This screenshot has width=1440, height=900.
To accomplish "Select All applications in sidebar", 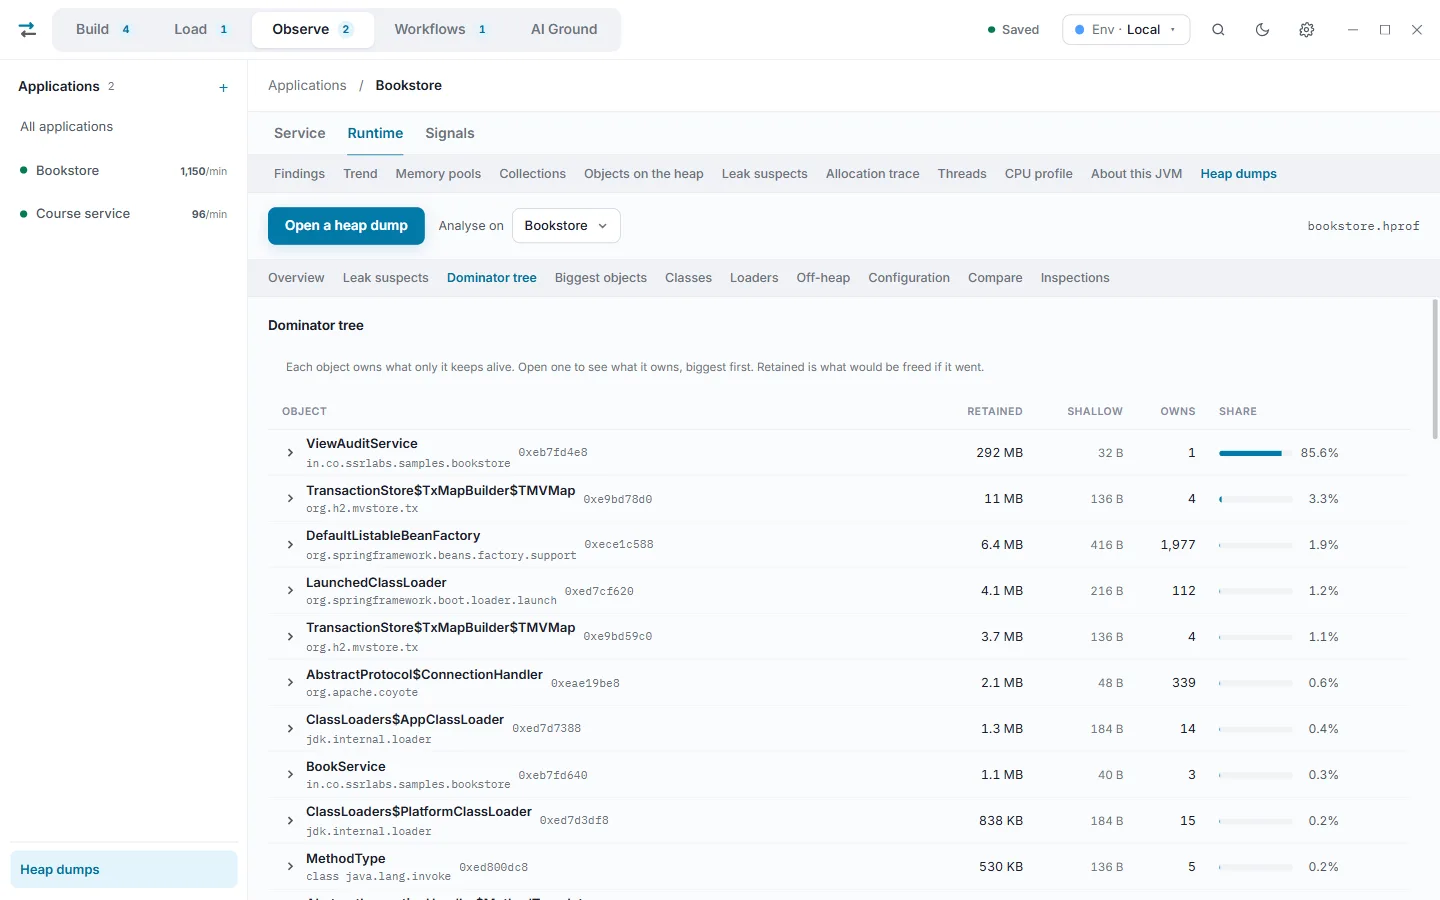I will point(66,127).
